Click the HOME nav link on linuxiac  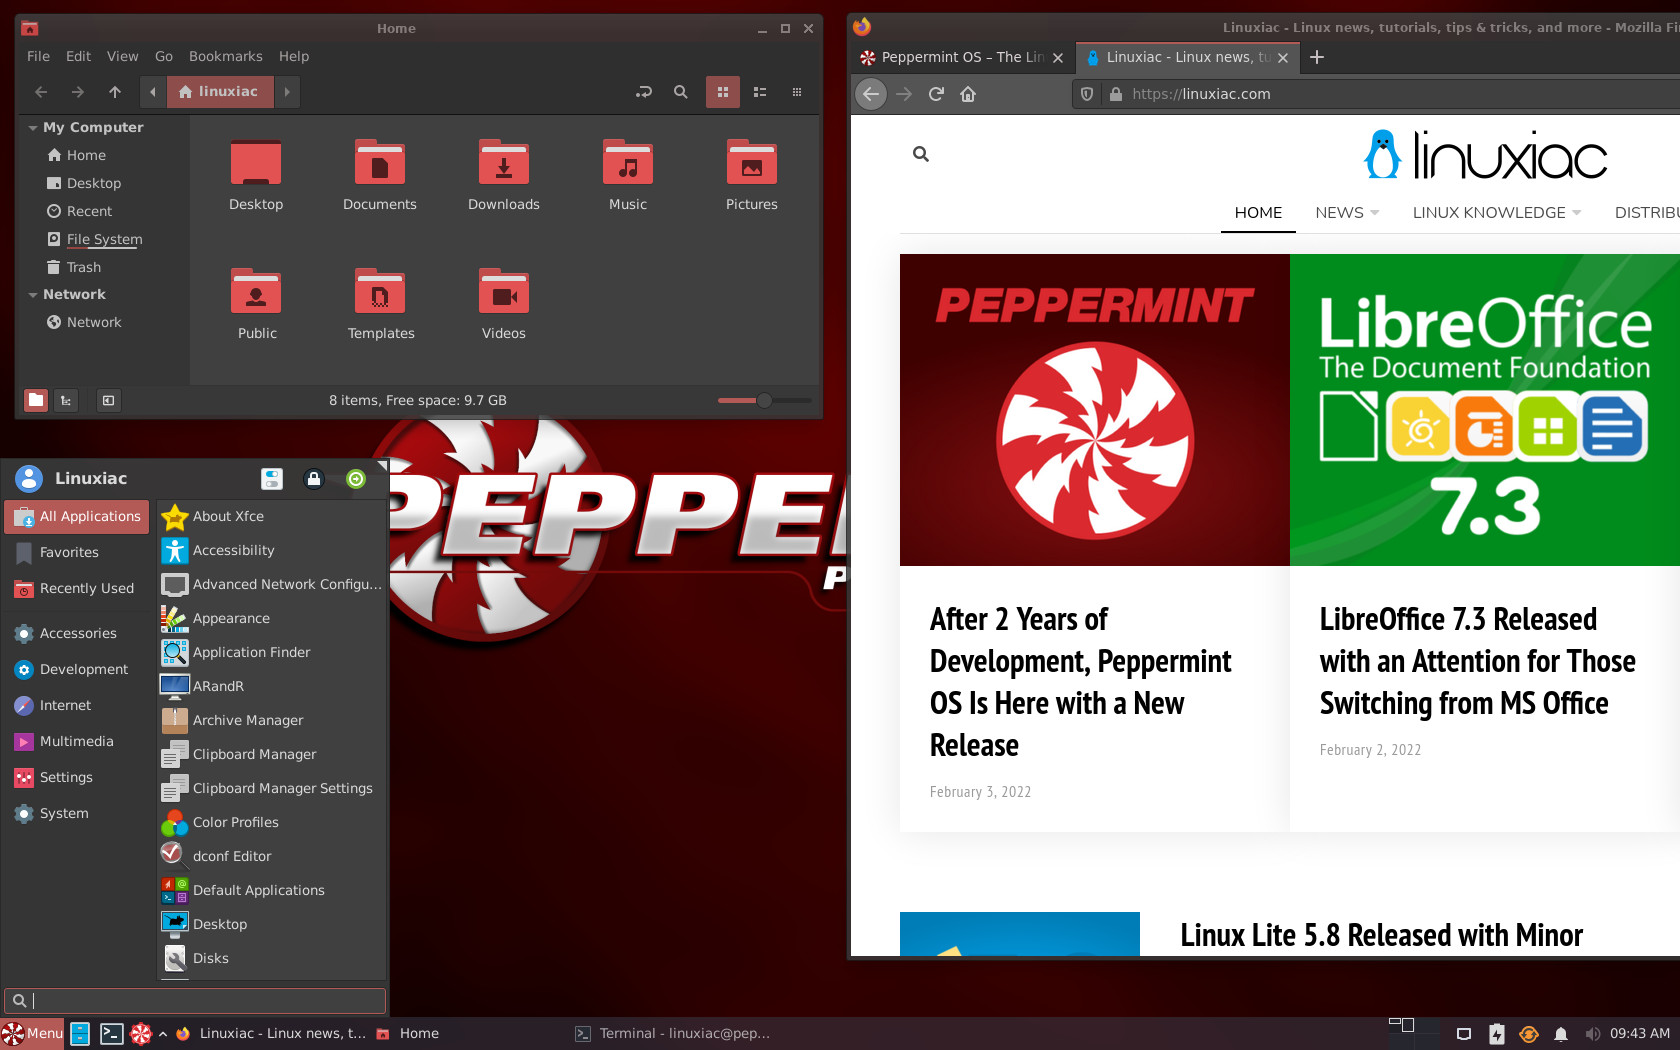[1258, 212]
